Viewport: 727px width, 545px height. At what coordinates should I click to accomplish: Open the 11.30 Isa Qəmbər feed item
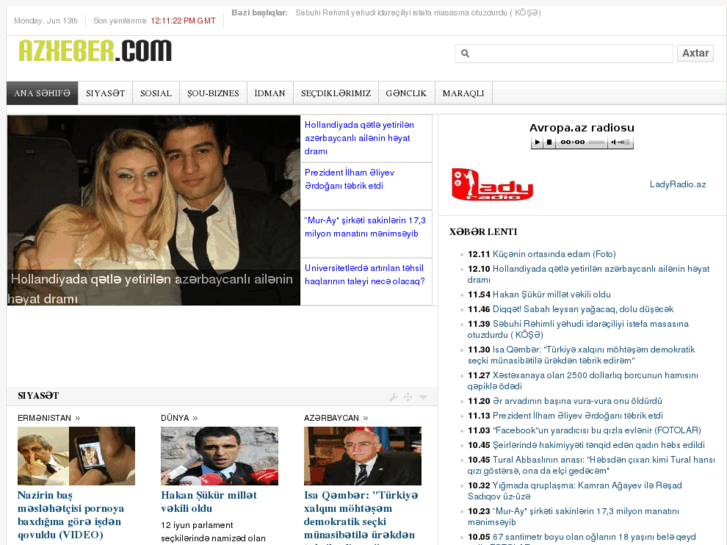(x=581, y=355)
